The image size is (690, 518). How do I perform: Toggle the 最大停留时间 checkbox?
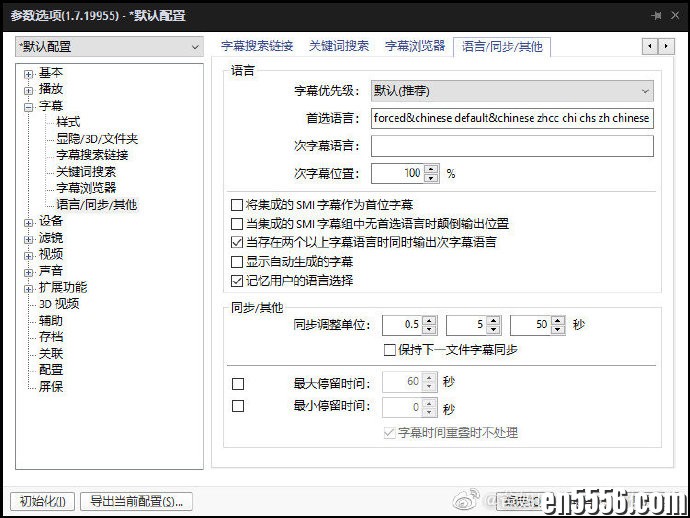pos(238,383)
